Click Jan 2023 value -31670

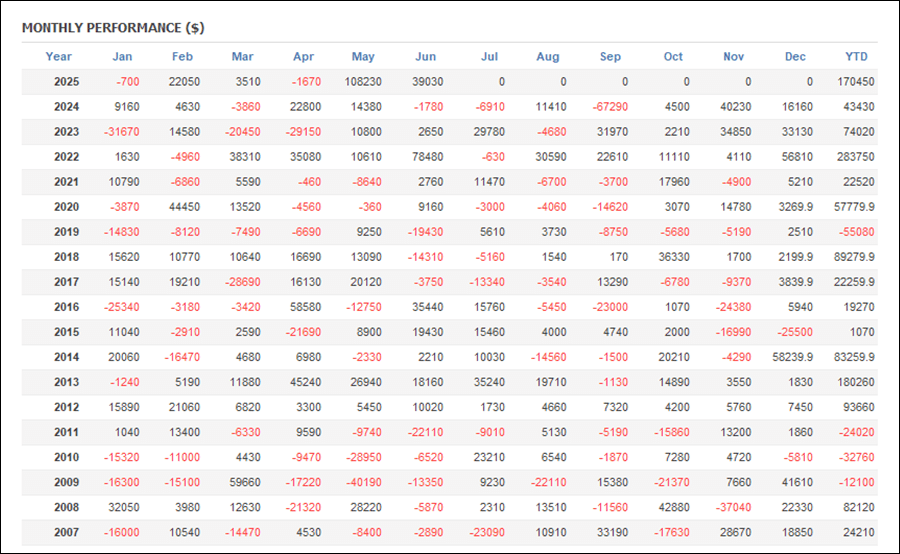point(122,131)
